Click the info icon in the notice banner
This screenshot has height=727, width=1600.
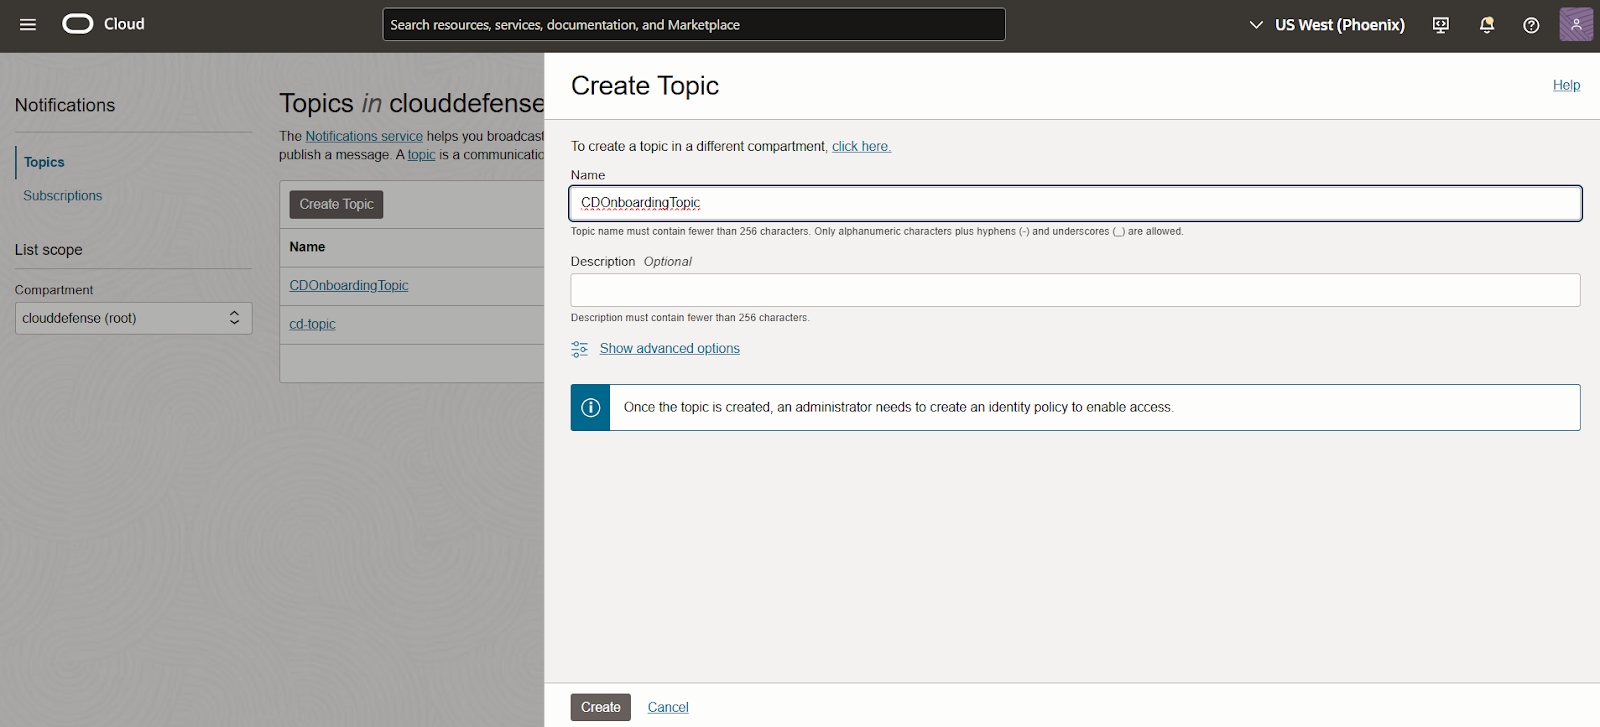pos(591,408)
